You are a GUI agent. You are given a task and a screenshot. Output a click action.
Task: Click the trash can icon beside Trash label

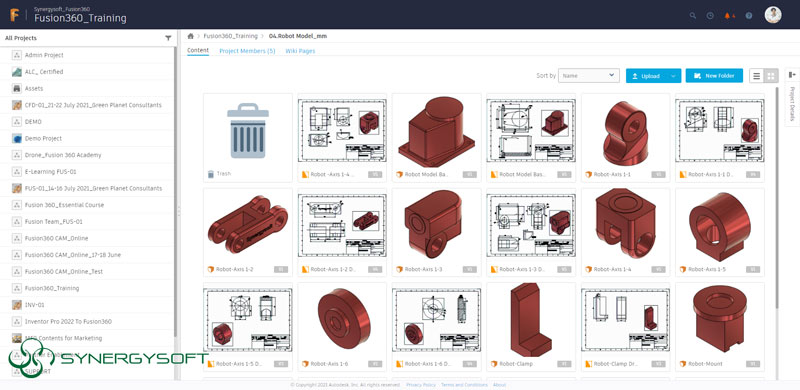(211, 174)
